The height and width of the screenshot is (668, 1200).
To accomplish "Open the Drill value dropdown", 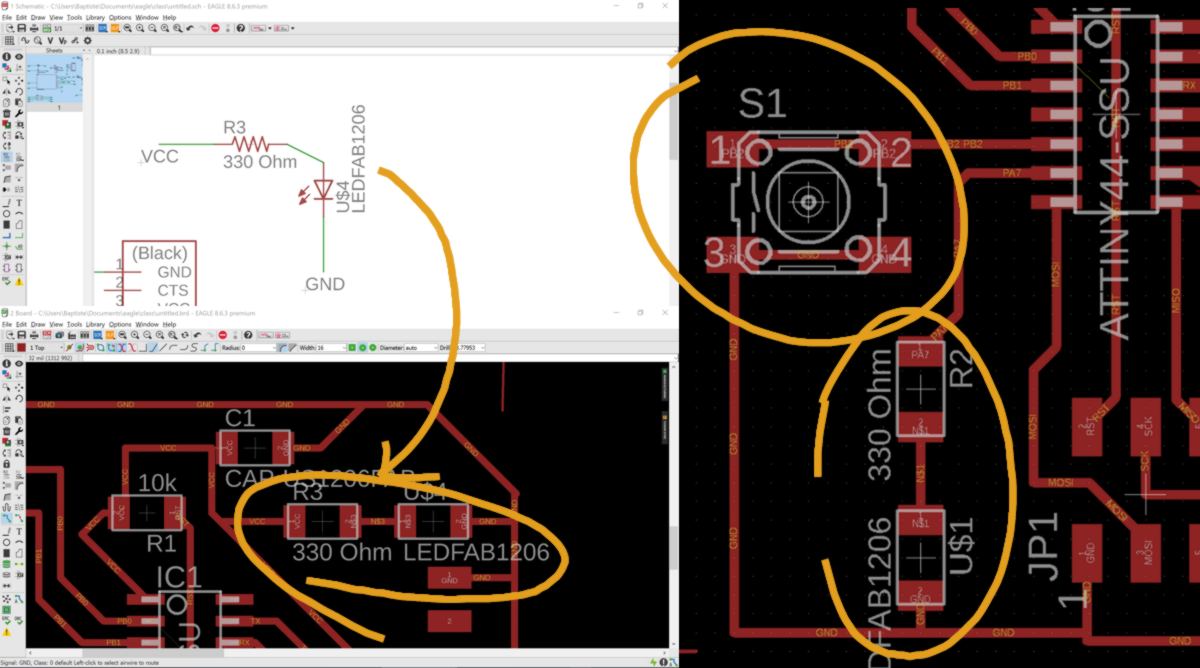I will point(471,348).
